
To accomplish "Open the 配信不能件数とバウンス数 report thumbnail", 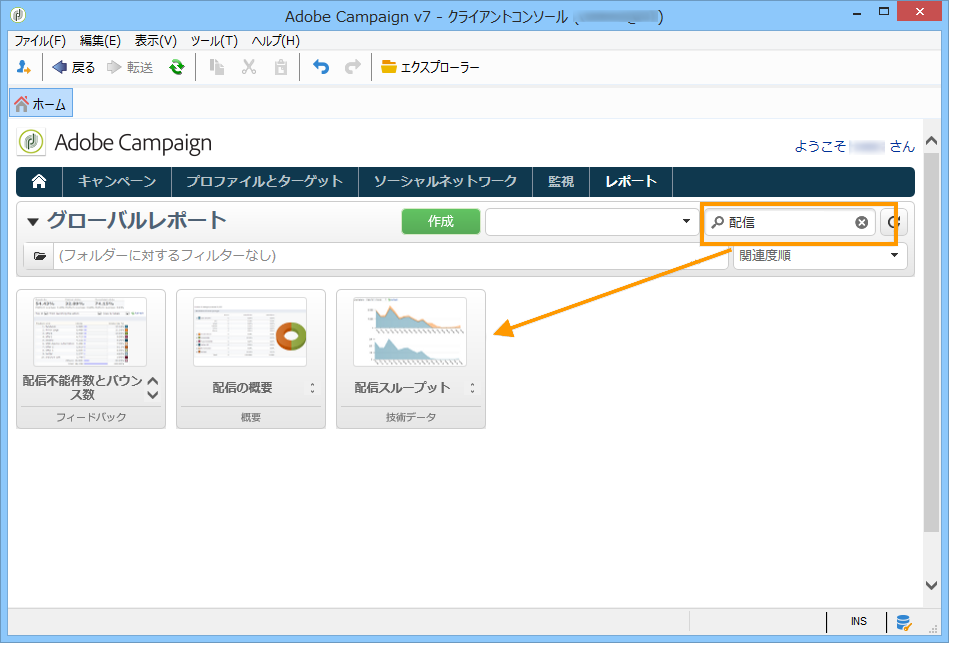I will point(90,332).
